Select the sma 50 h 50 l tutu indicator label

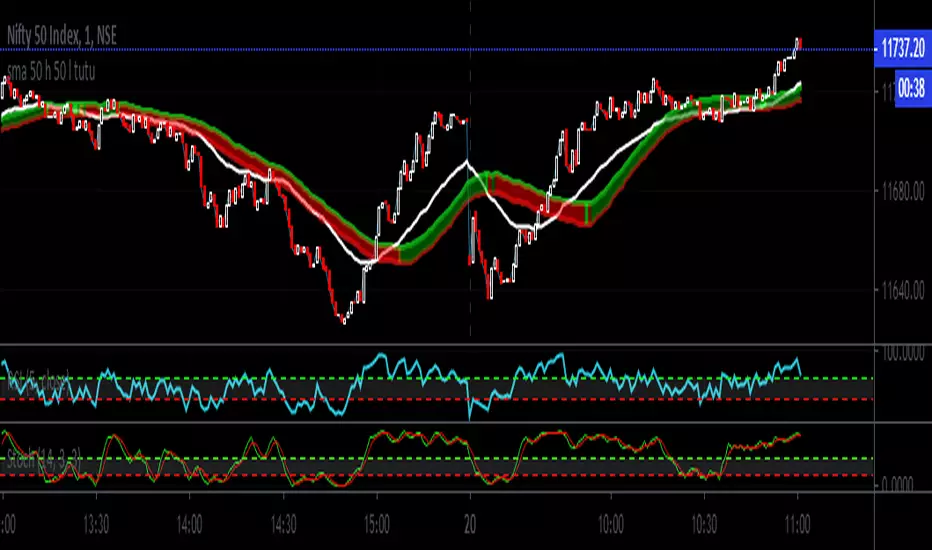coord(51,72)
